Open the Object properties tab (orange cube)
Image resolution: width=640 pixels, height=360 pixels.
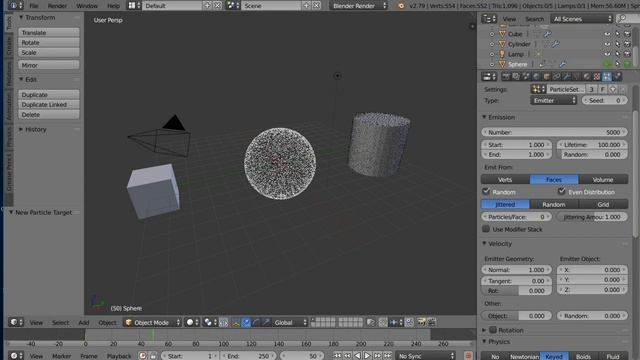pos(547,76)
